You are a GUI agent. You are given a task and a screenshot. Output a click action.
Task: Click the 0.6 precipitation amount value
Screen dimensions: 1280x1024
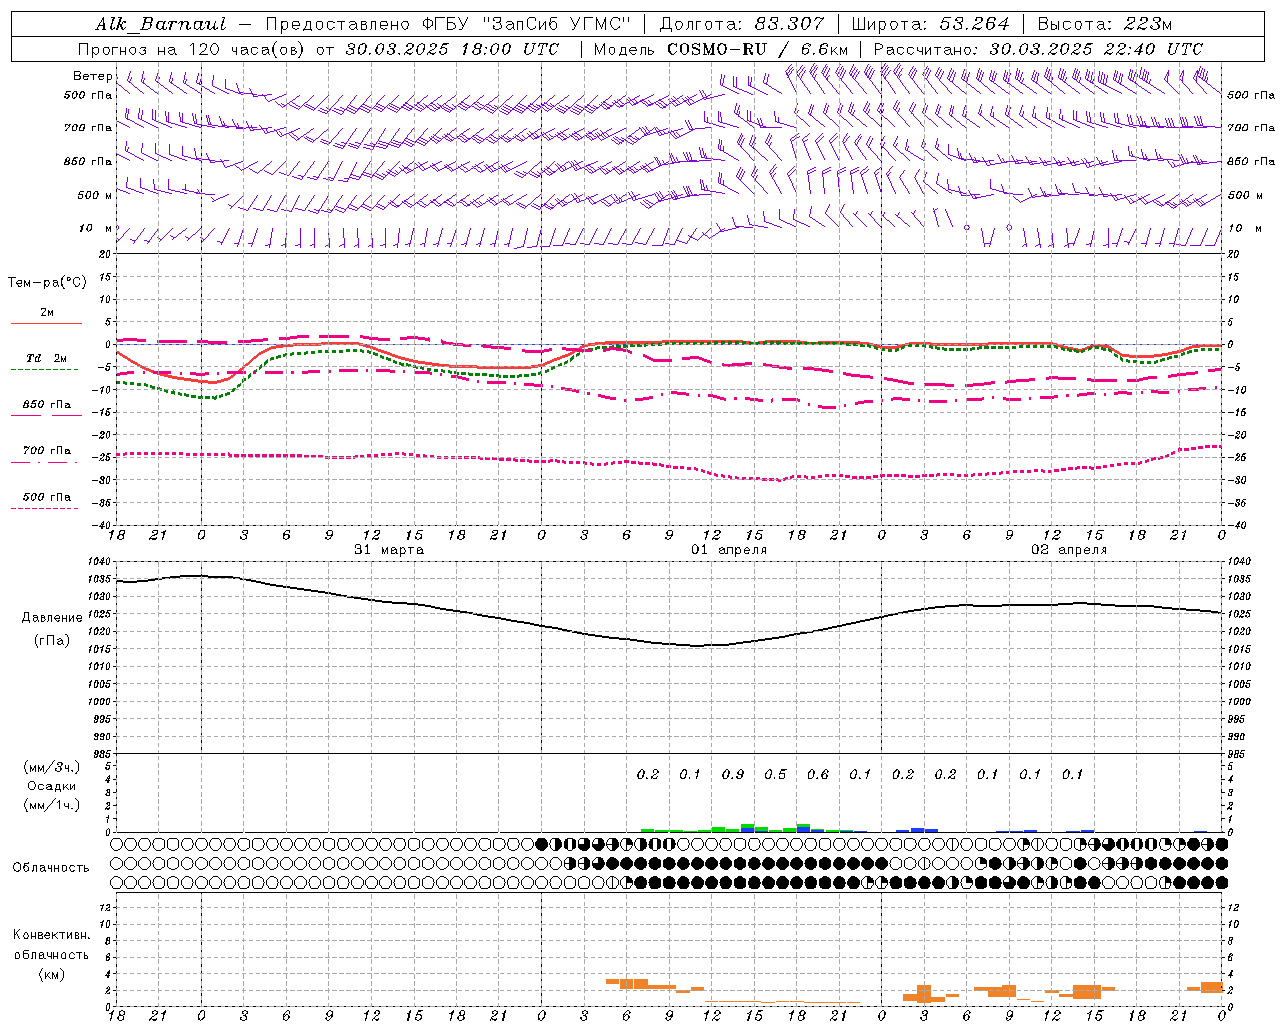(818, 774)
